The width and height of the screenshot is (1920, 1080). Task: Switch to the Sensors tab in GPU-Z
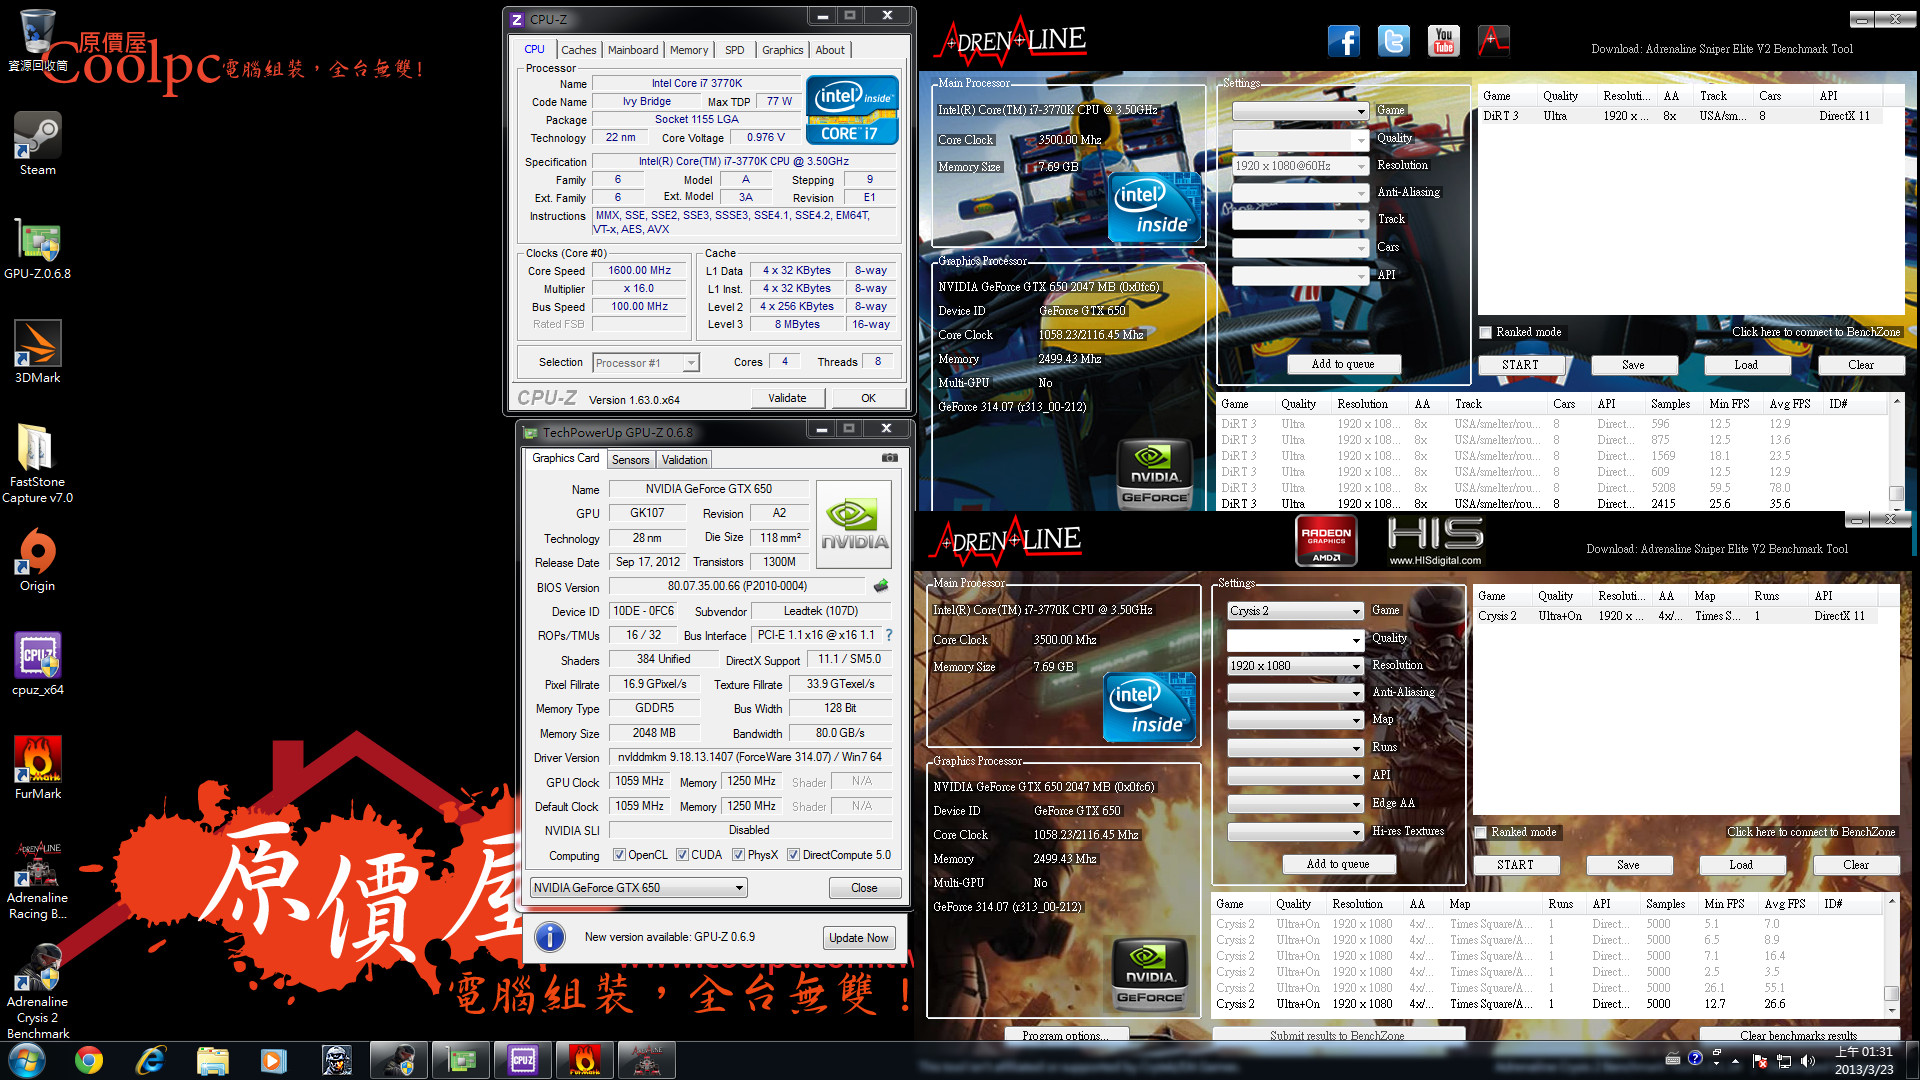[x=630, y=460]
